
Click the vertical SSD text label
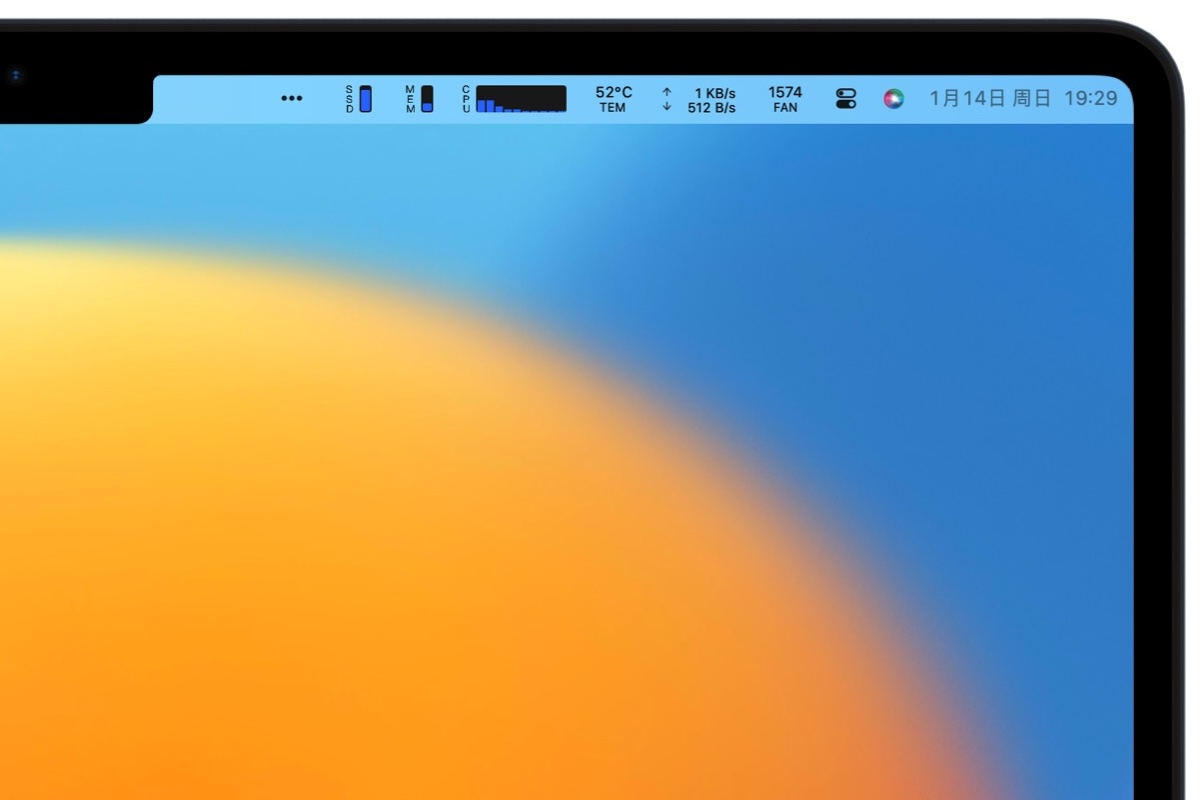coord(349,99)
